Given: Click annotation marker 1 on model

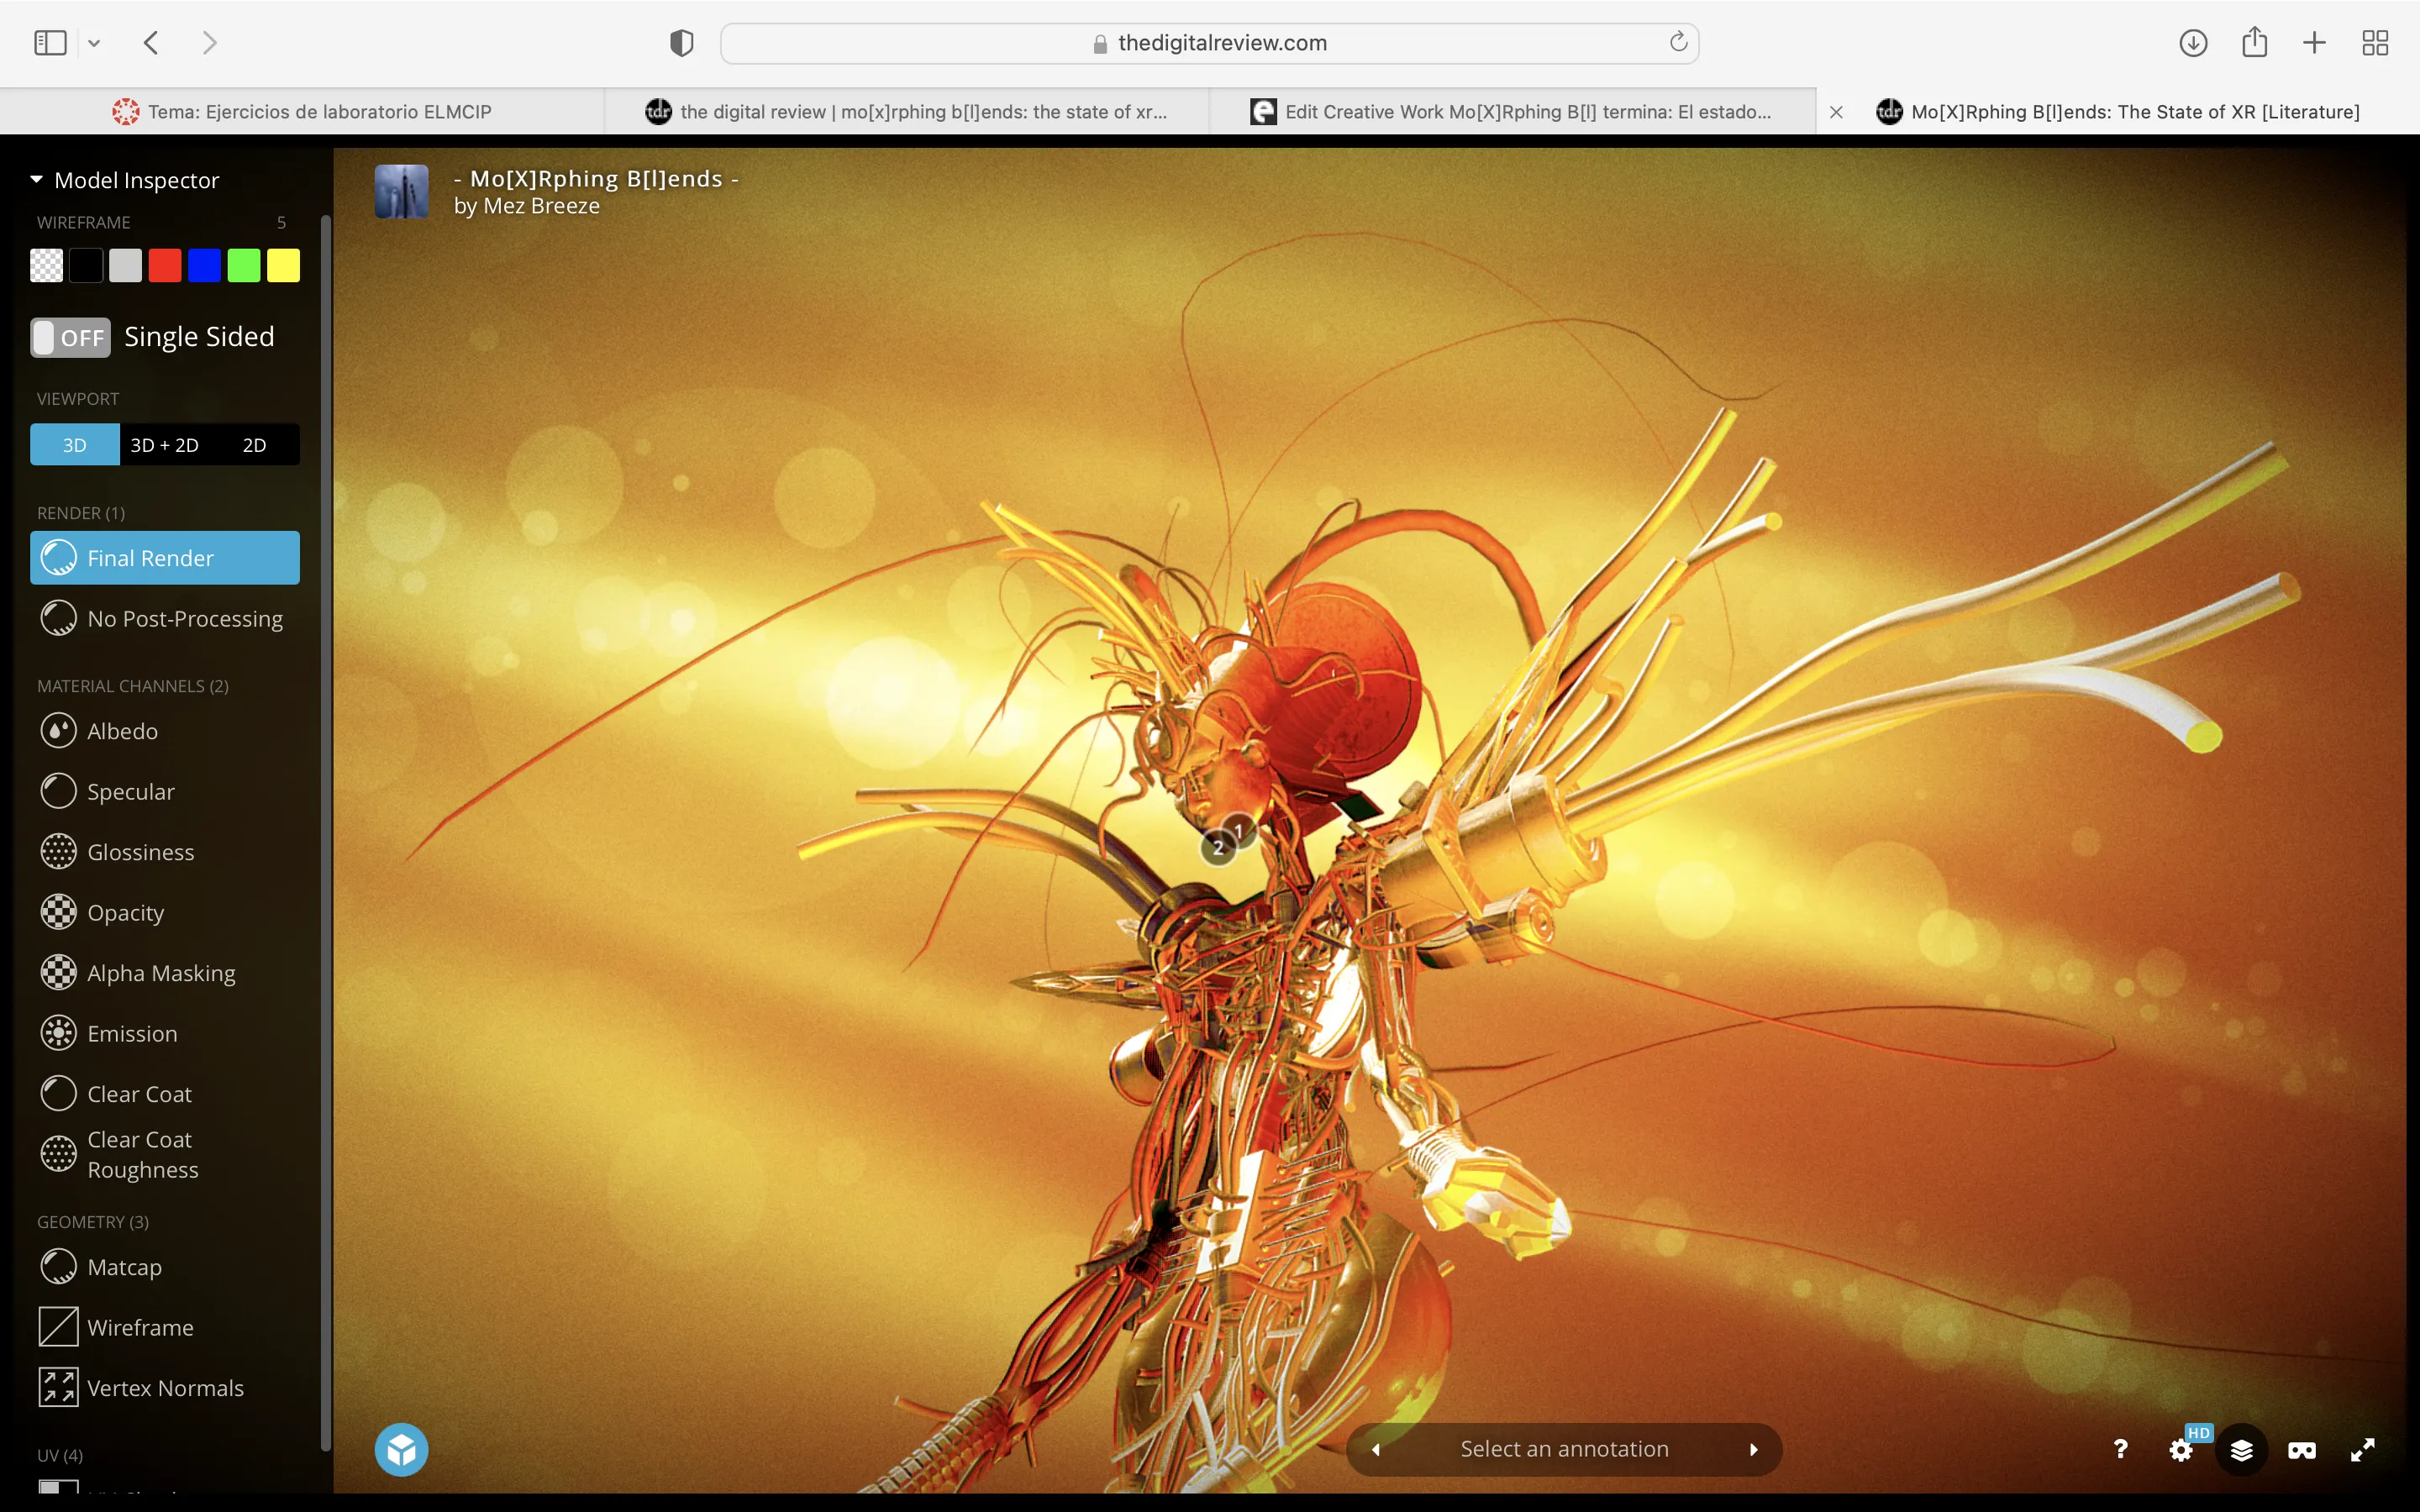Looking at the screenshot, I should [1239, 830].
